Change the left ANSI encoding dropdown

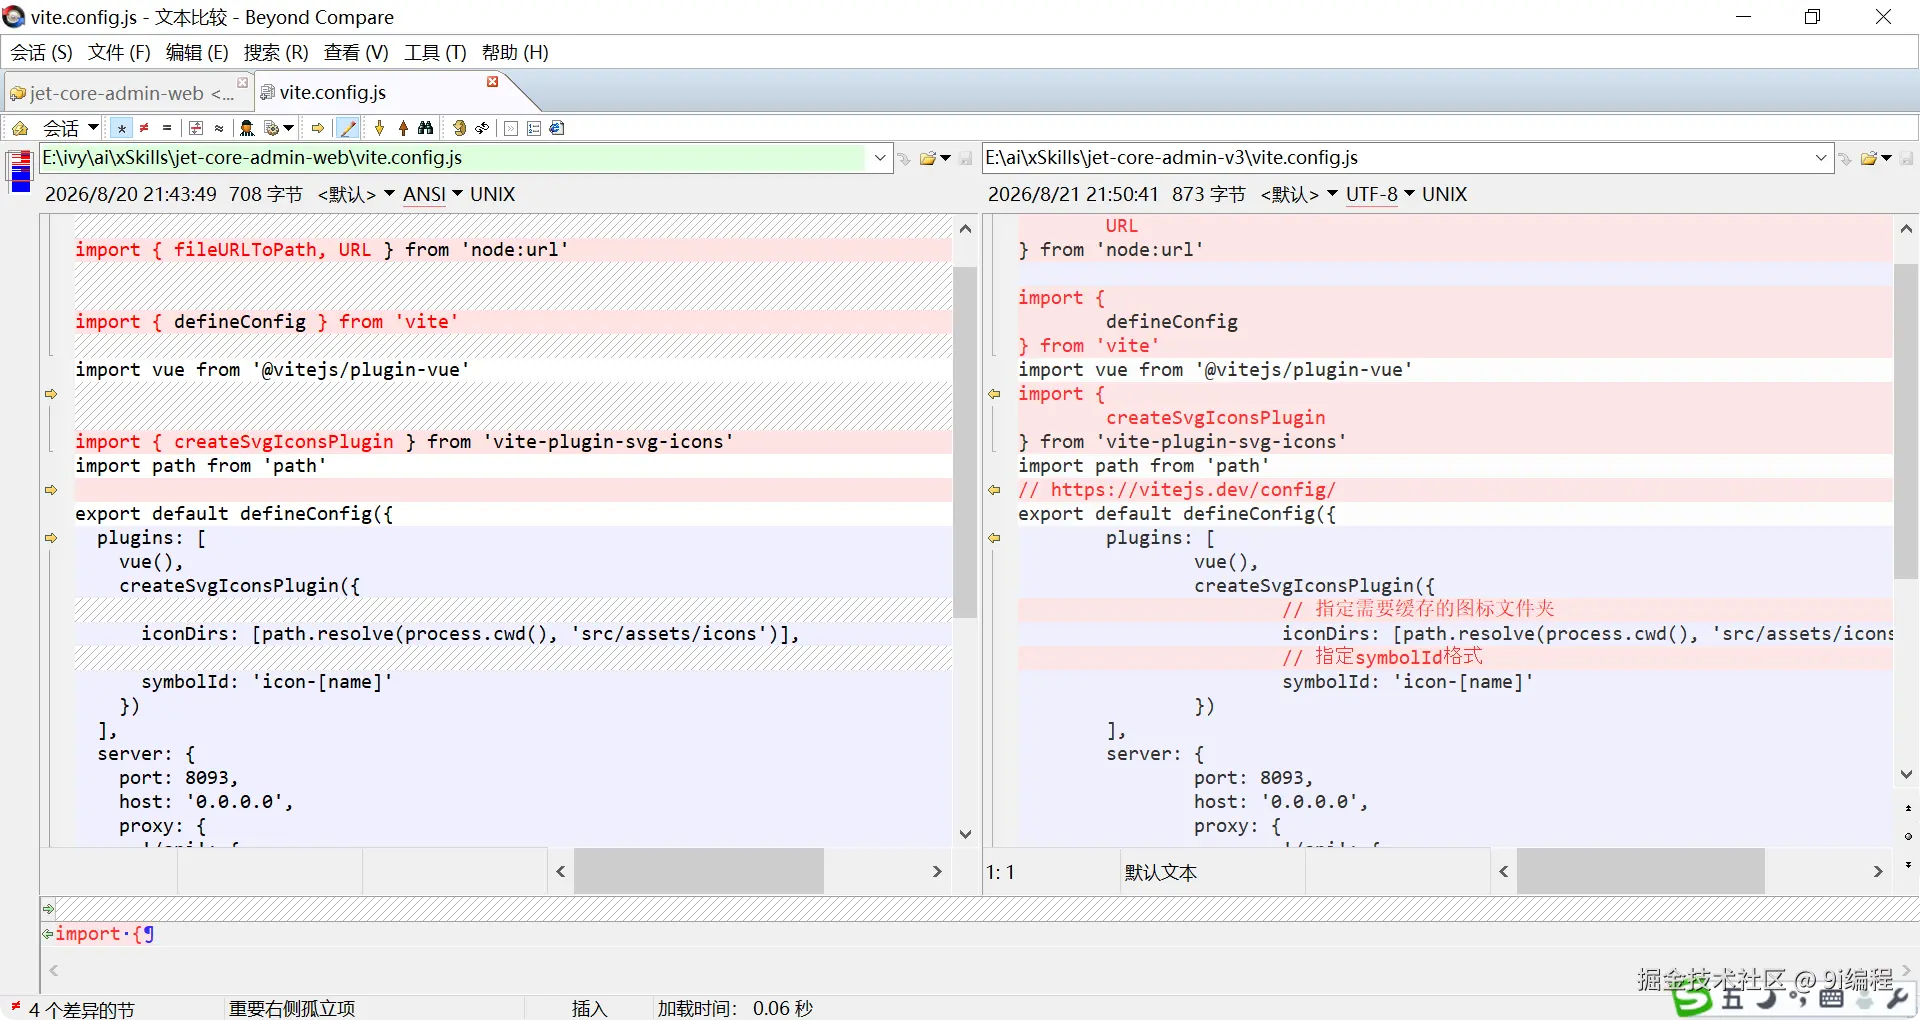432,194
